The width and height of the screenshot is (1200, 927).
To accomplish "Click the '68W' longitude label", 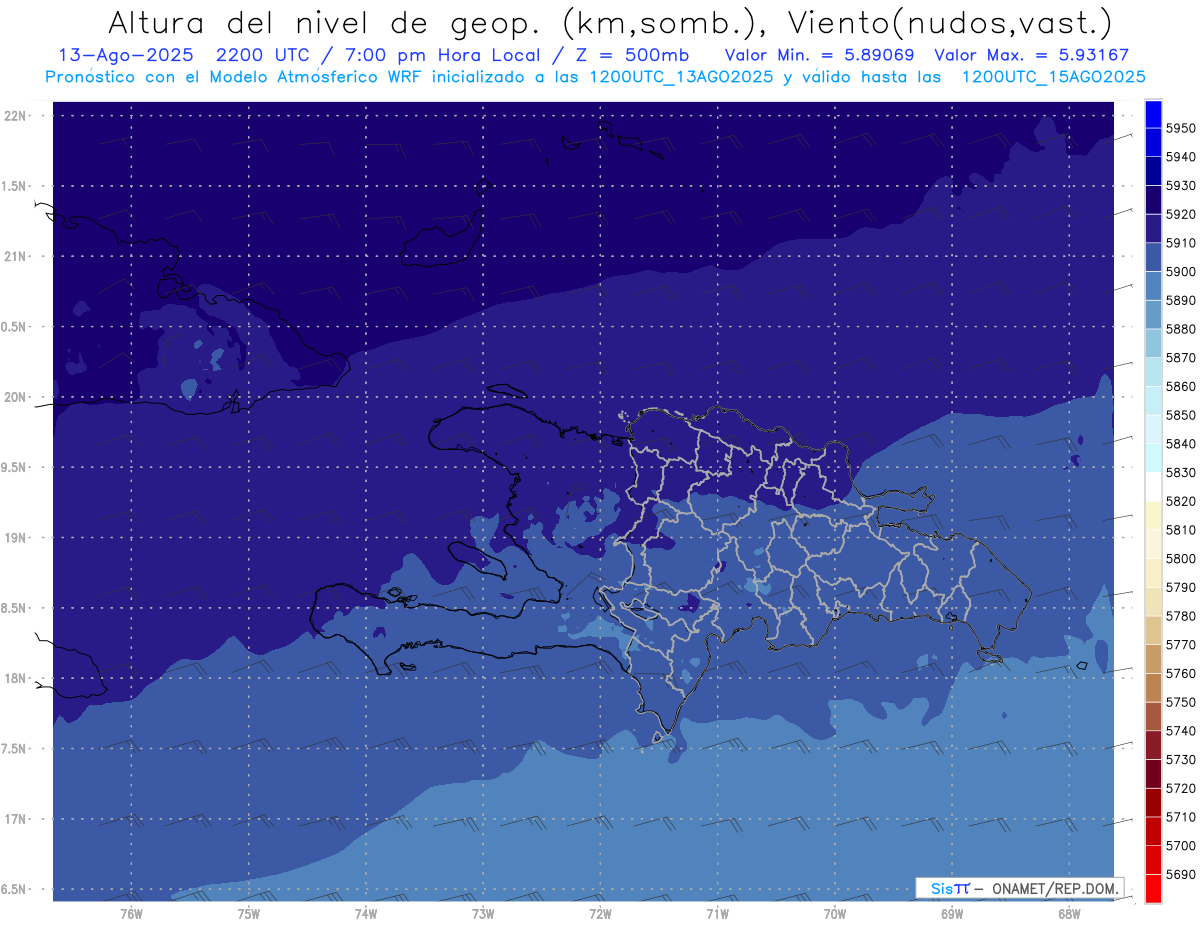I will tap(1068, 914).
